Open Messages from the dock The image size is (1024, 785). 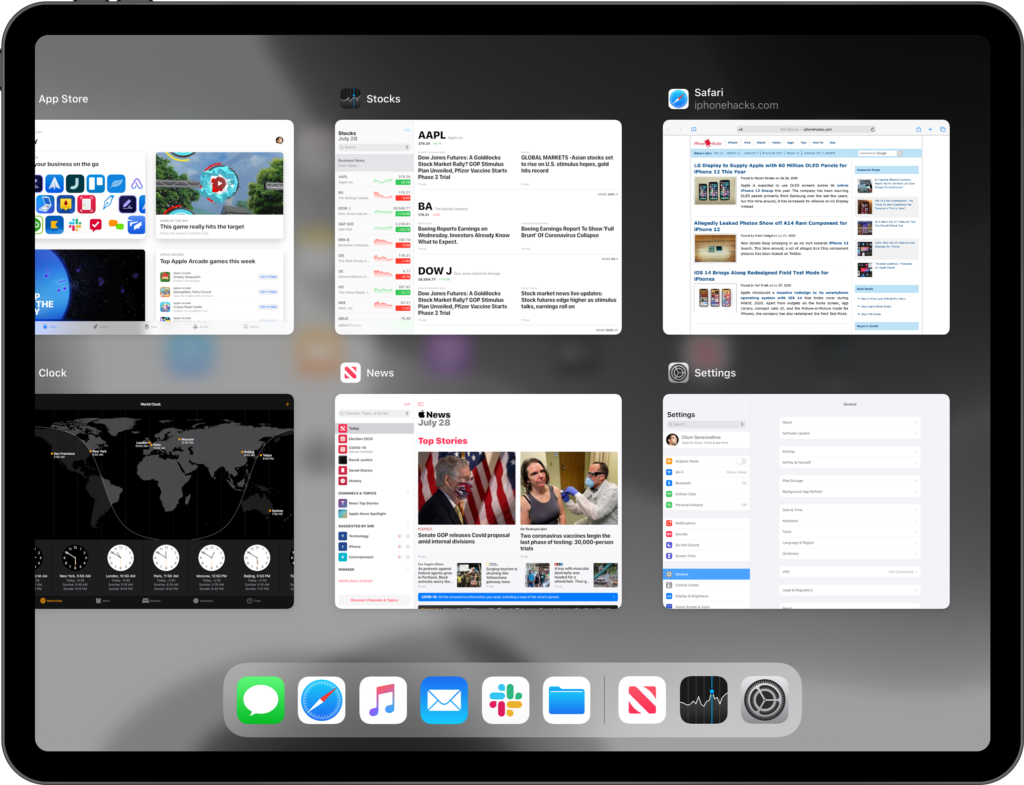tap(261, 699)
